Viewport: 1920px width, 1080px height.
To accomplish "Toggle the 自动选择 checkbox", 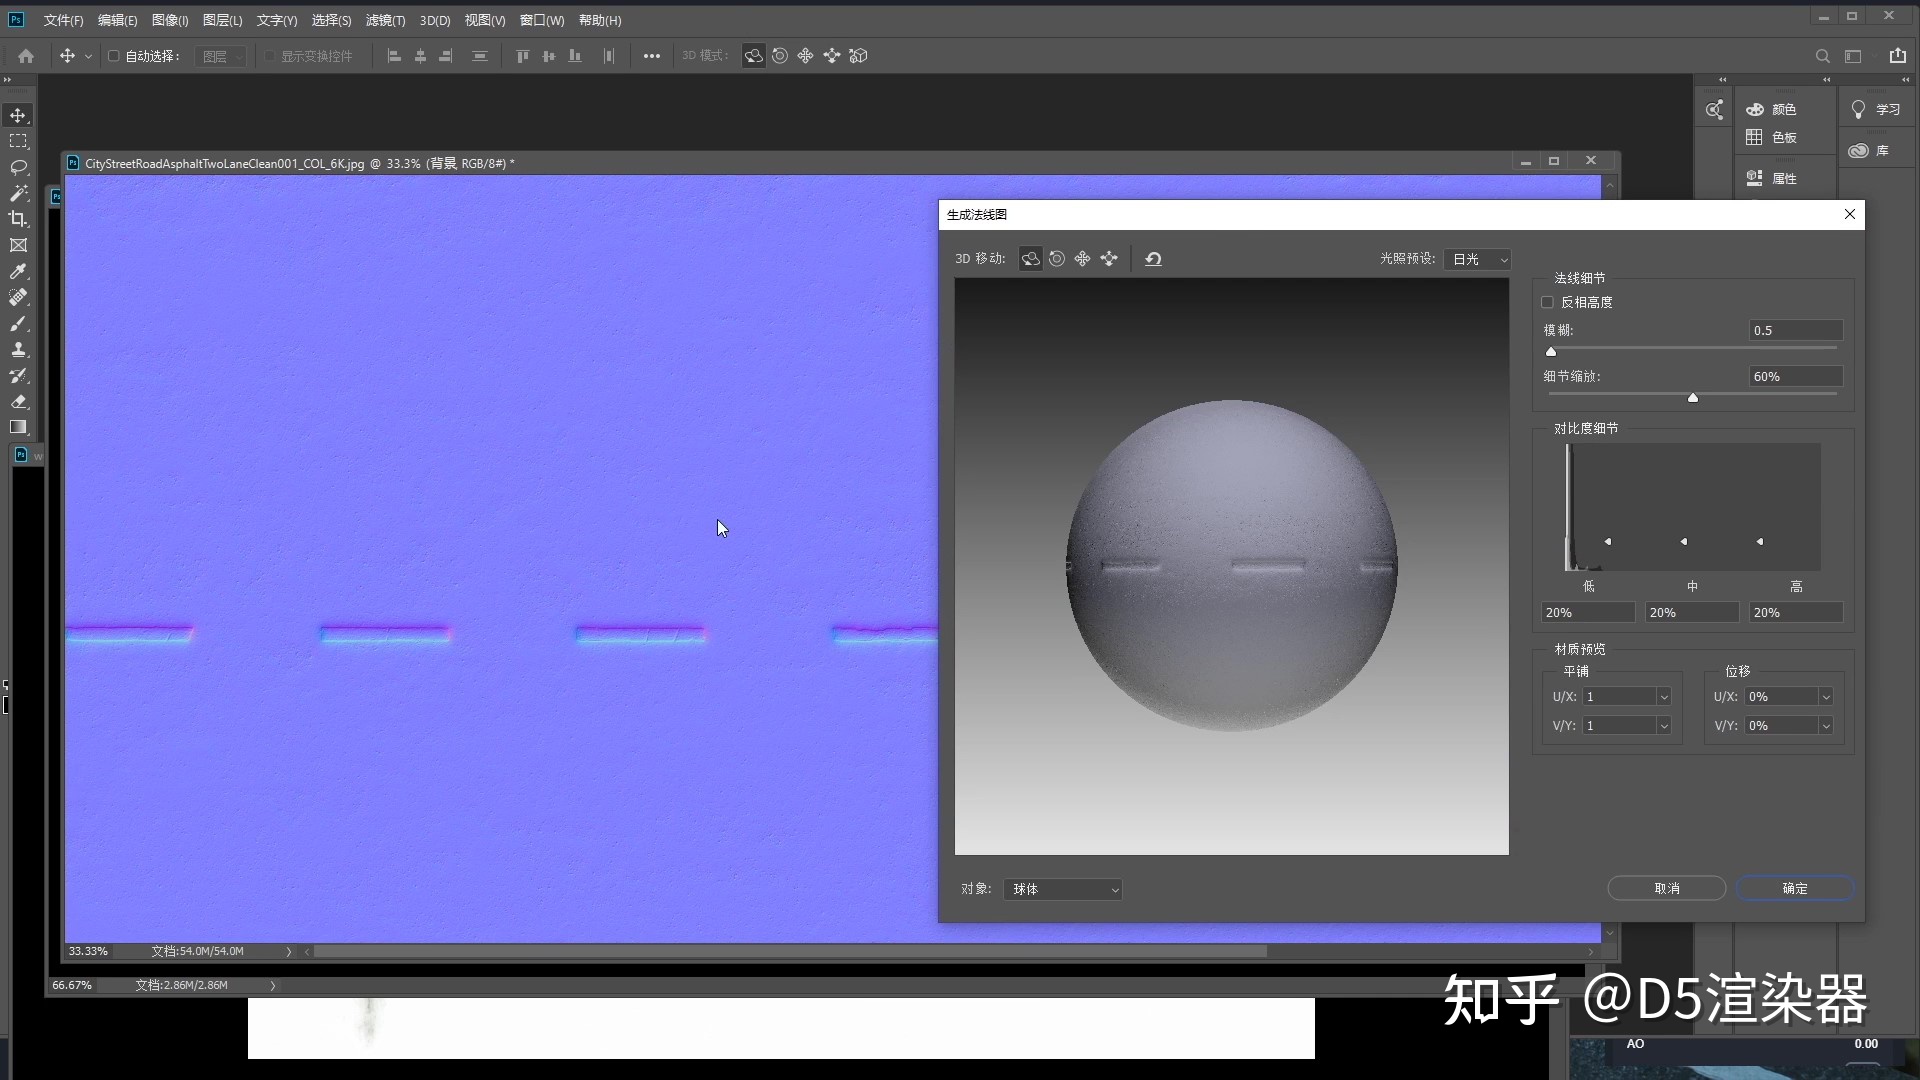I will [x=114, y=56].
